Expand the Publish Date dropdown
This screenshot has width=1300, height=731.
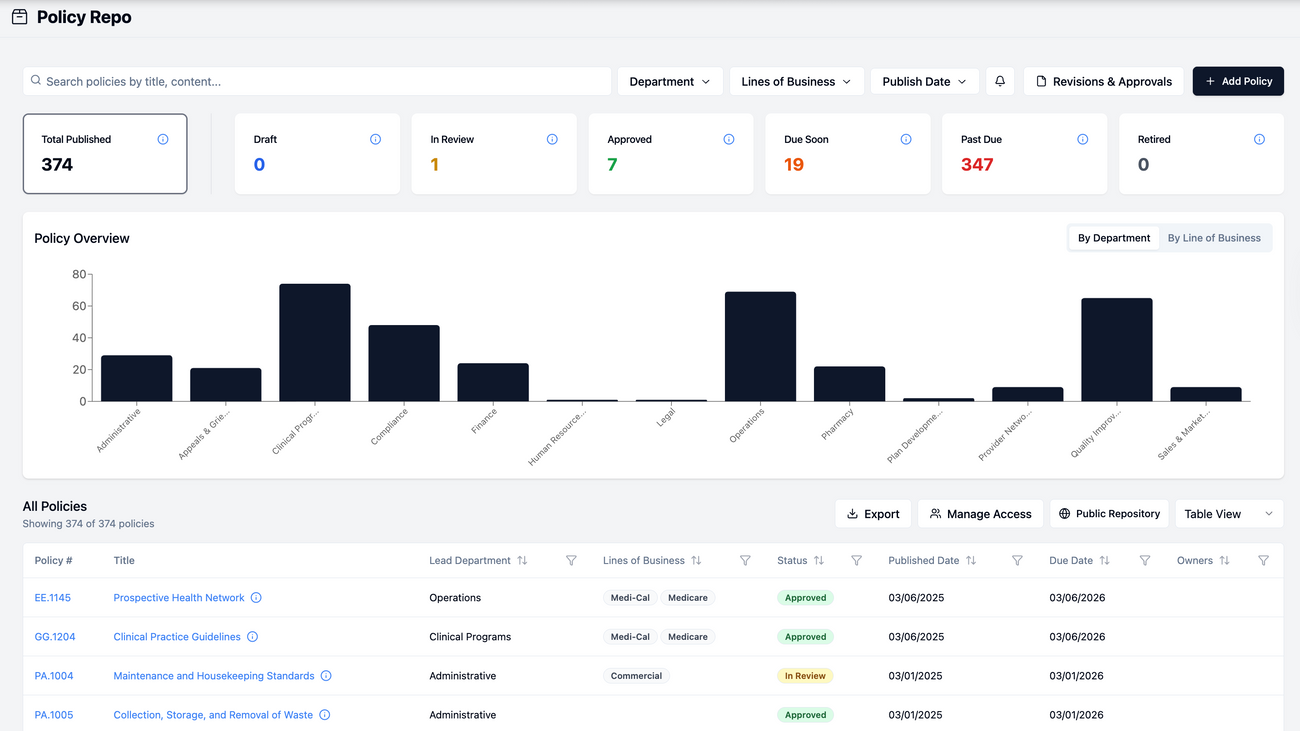click(924, 81)
